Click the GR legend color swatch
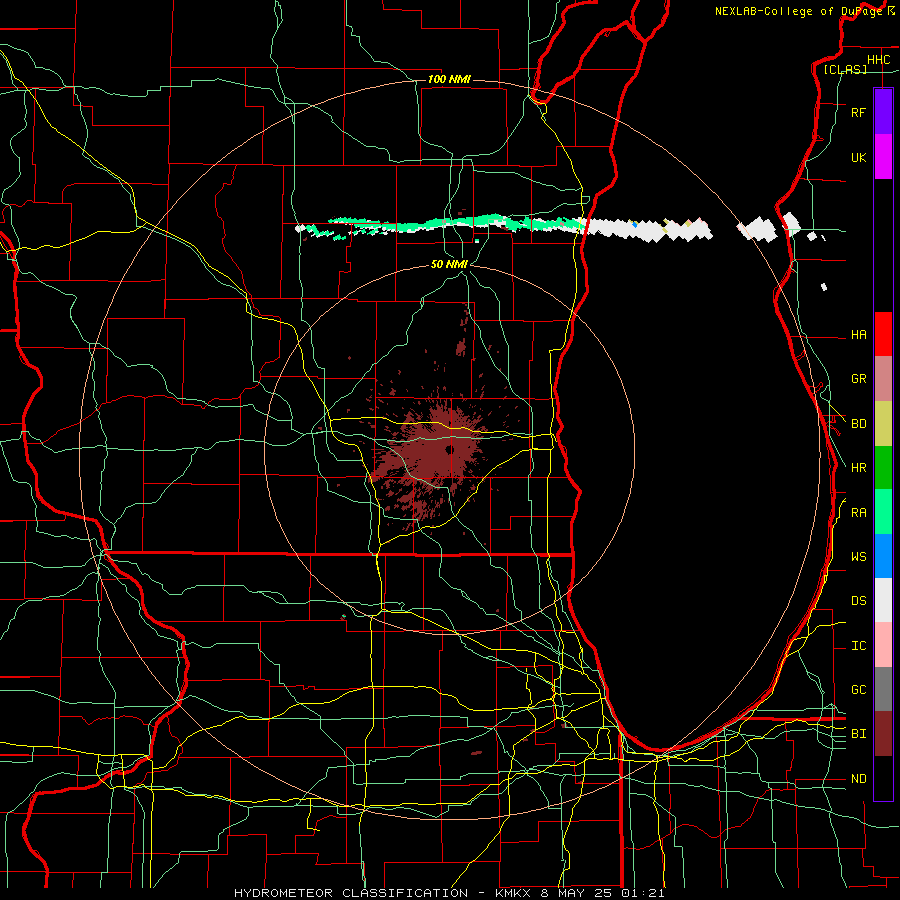Viewport: 900px width, 900px height. (883, 379)
